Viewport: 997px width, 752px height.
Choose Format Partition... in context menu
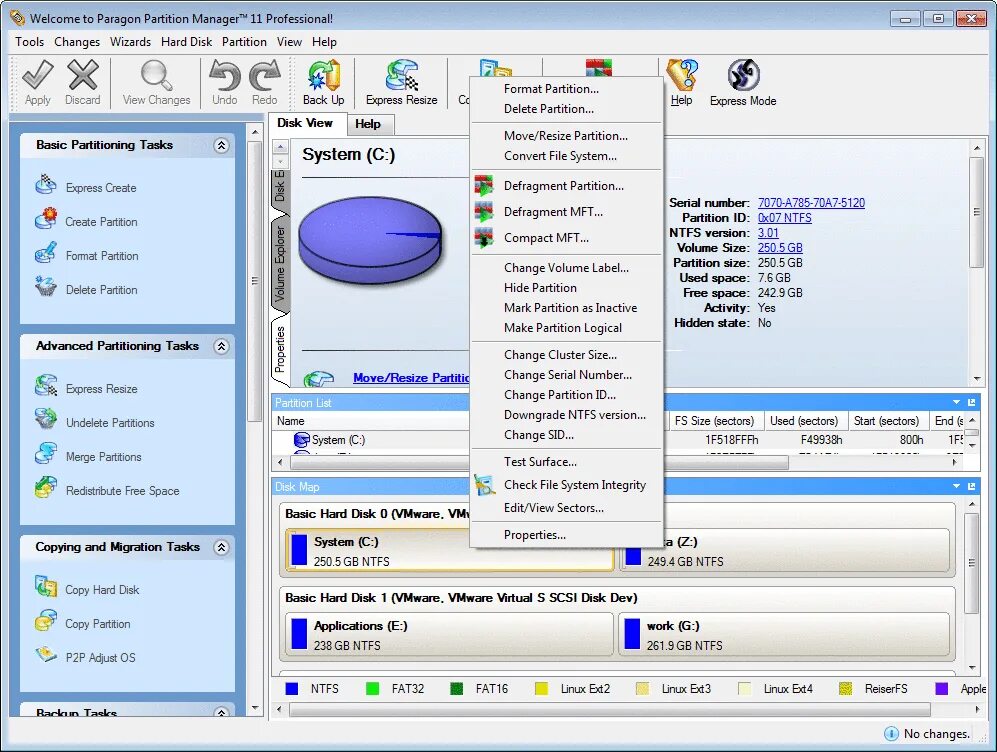coord(551,89)
